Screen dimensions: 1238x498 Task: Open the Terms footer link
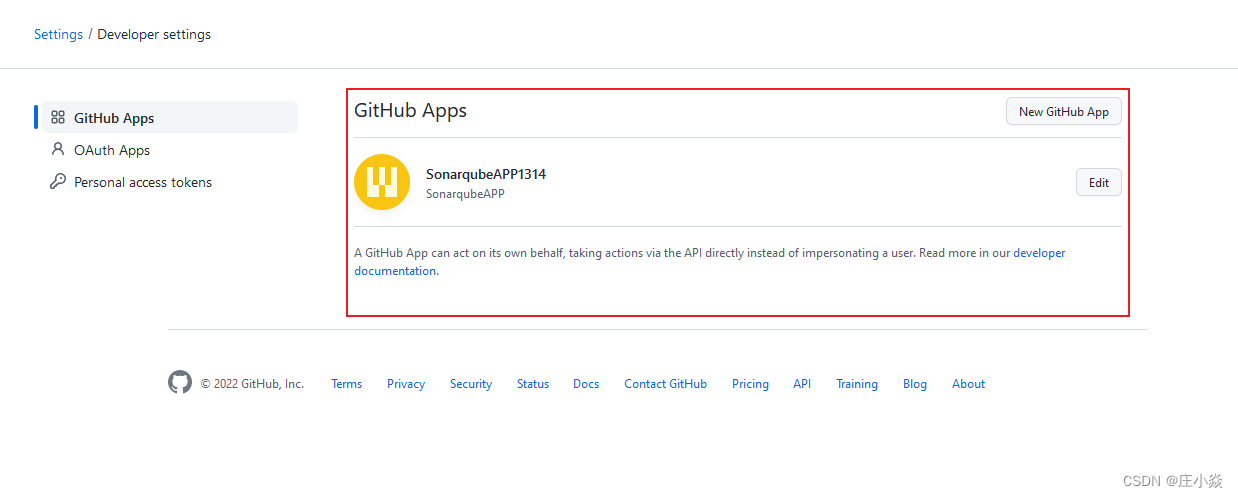coord(347,384)
